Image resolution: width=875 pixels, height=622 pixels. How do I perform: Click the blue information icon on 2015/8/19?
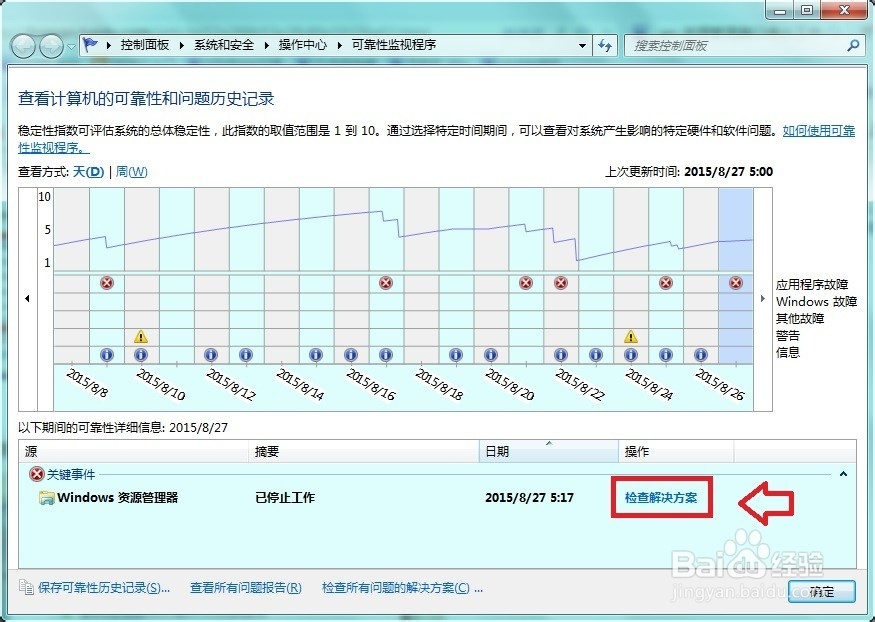456,354
